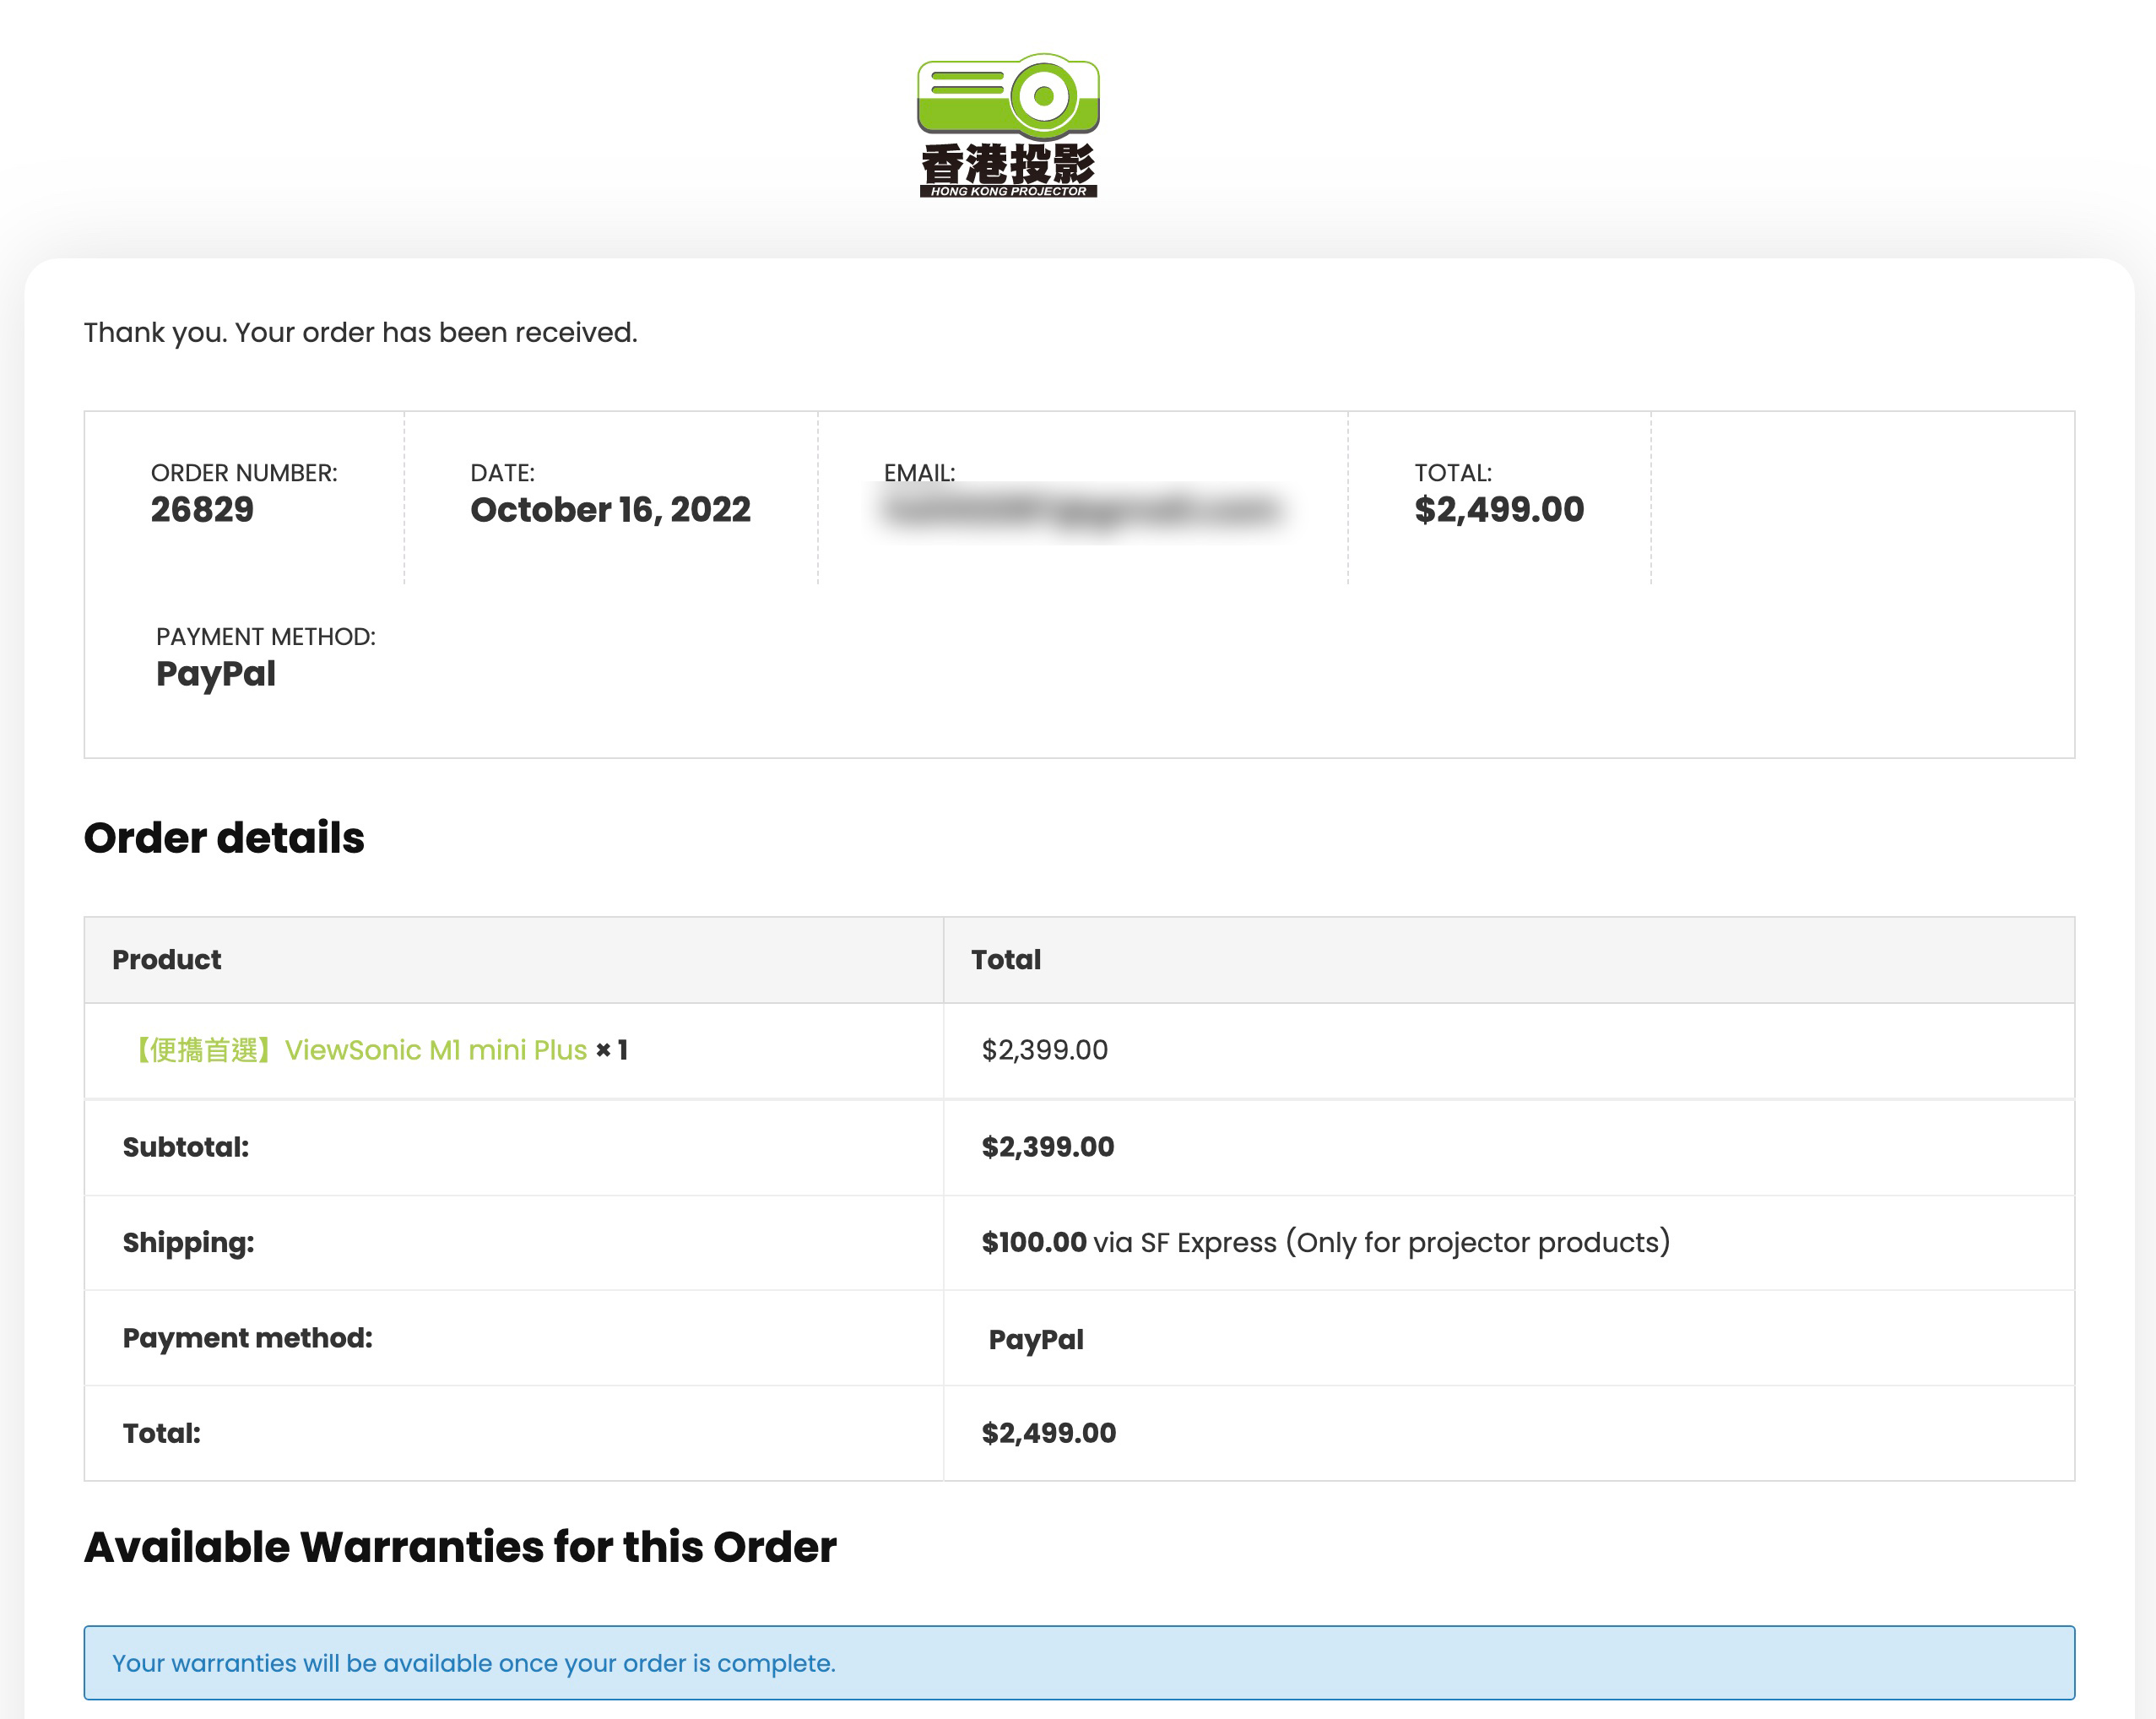Click the TOTAL: label in the summary box

(1452, 473)
